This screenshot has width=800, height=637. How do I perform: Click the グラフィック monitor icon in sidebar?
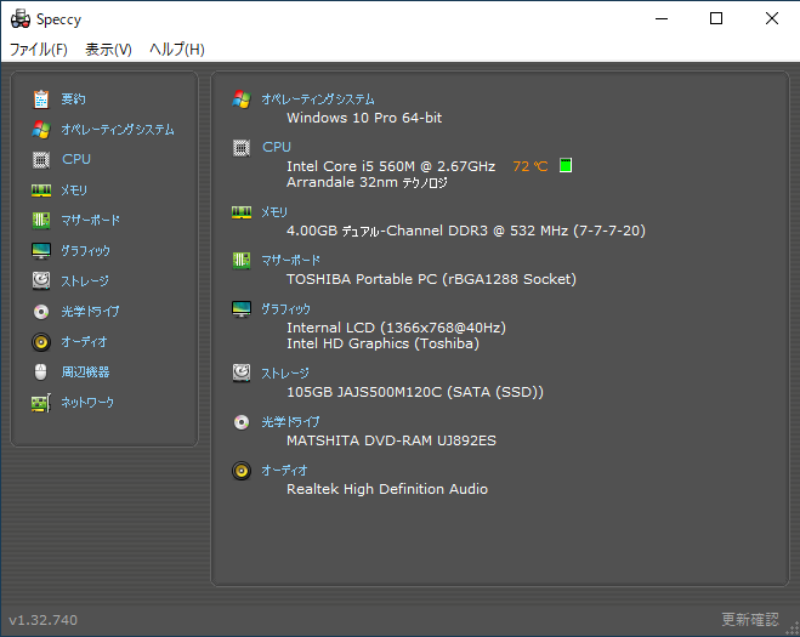click(x=41, y=251)
